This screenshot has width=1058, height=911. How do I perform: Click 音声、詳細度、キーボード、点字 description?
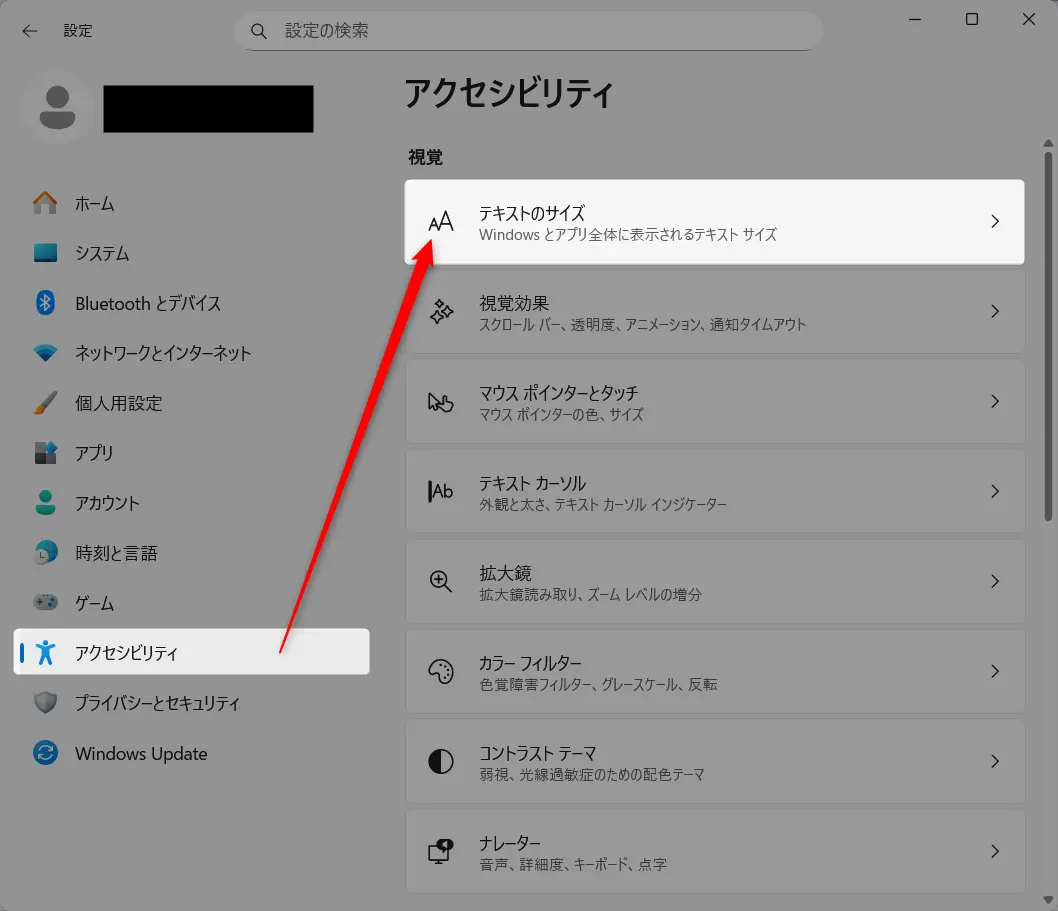(x=573, y=864)
